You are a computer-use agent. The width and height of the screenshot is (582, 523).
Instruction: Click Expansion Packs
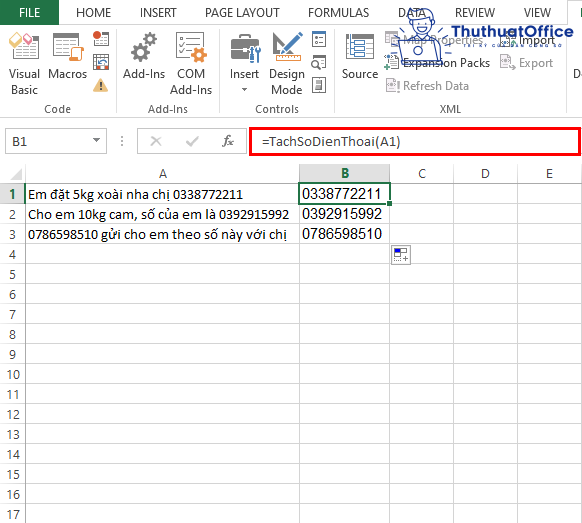tap(438, 63)
